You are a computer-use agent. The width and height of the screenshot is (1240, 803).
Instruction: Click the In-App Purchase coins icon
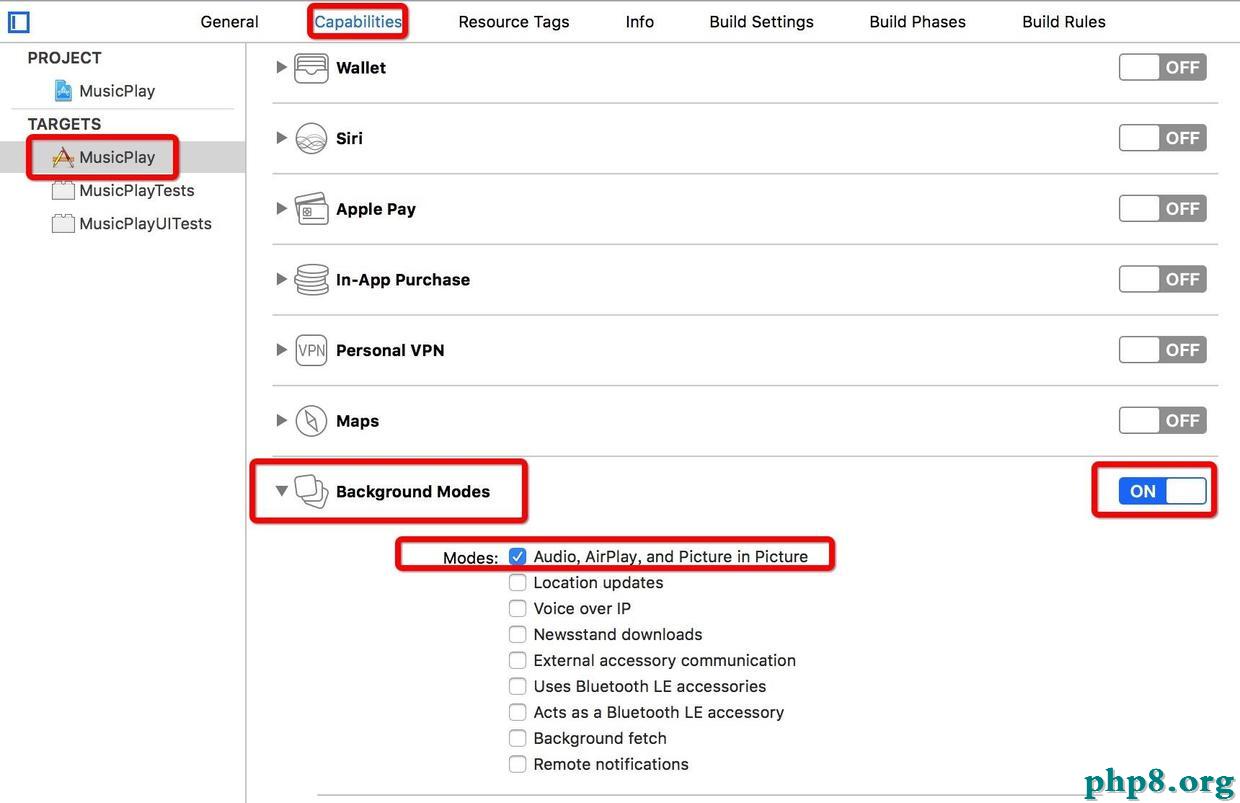click(311, 280)
